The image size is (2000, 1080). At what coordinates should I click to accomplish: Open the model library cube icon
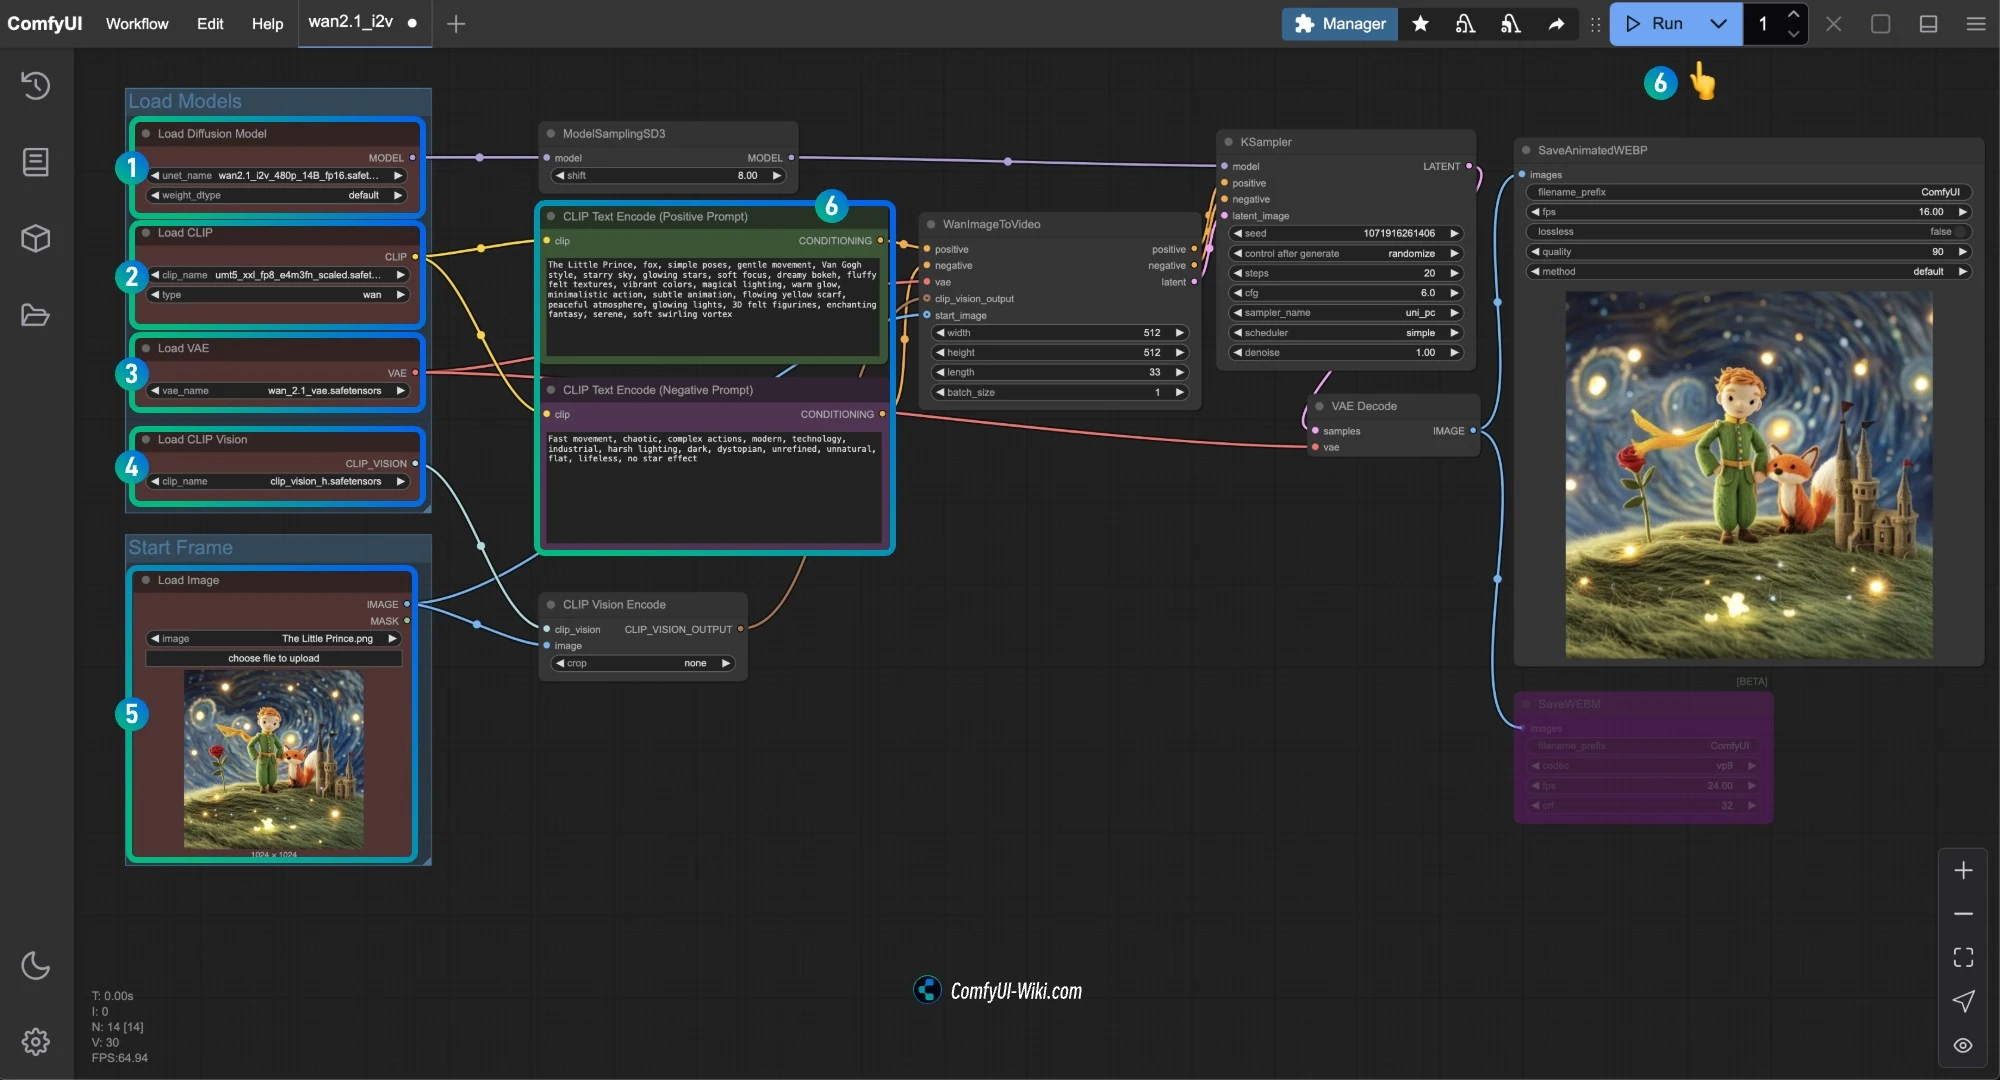pyautogui.click(x=36, y=239)
